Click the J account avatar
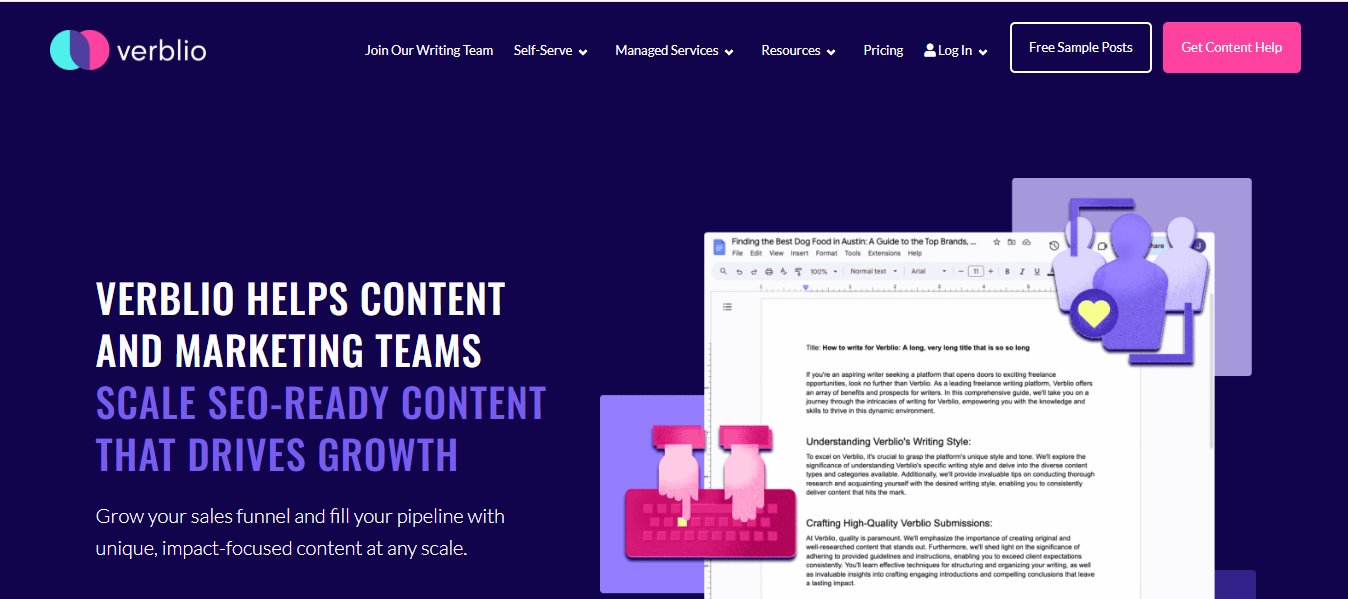This screenshot has height=599, width=1348. coord(1198,245)
